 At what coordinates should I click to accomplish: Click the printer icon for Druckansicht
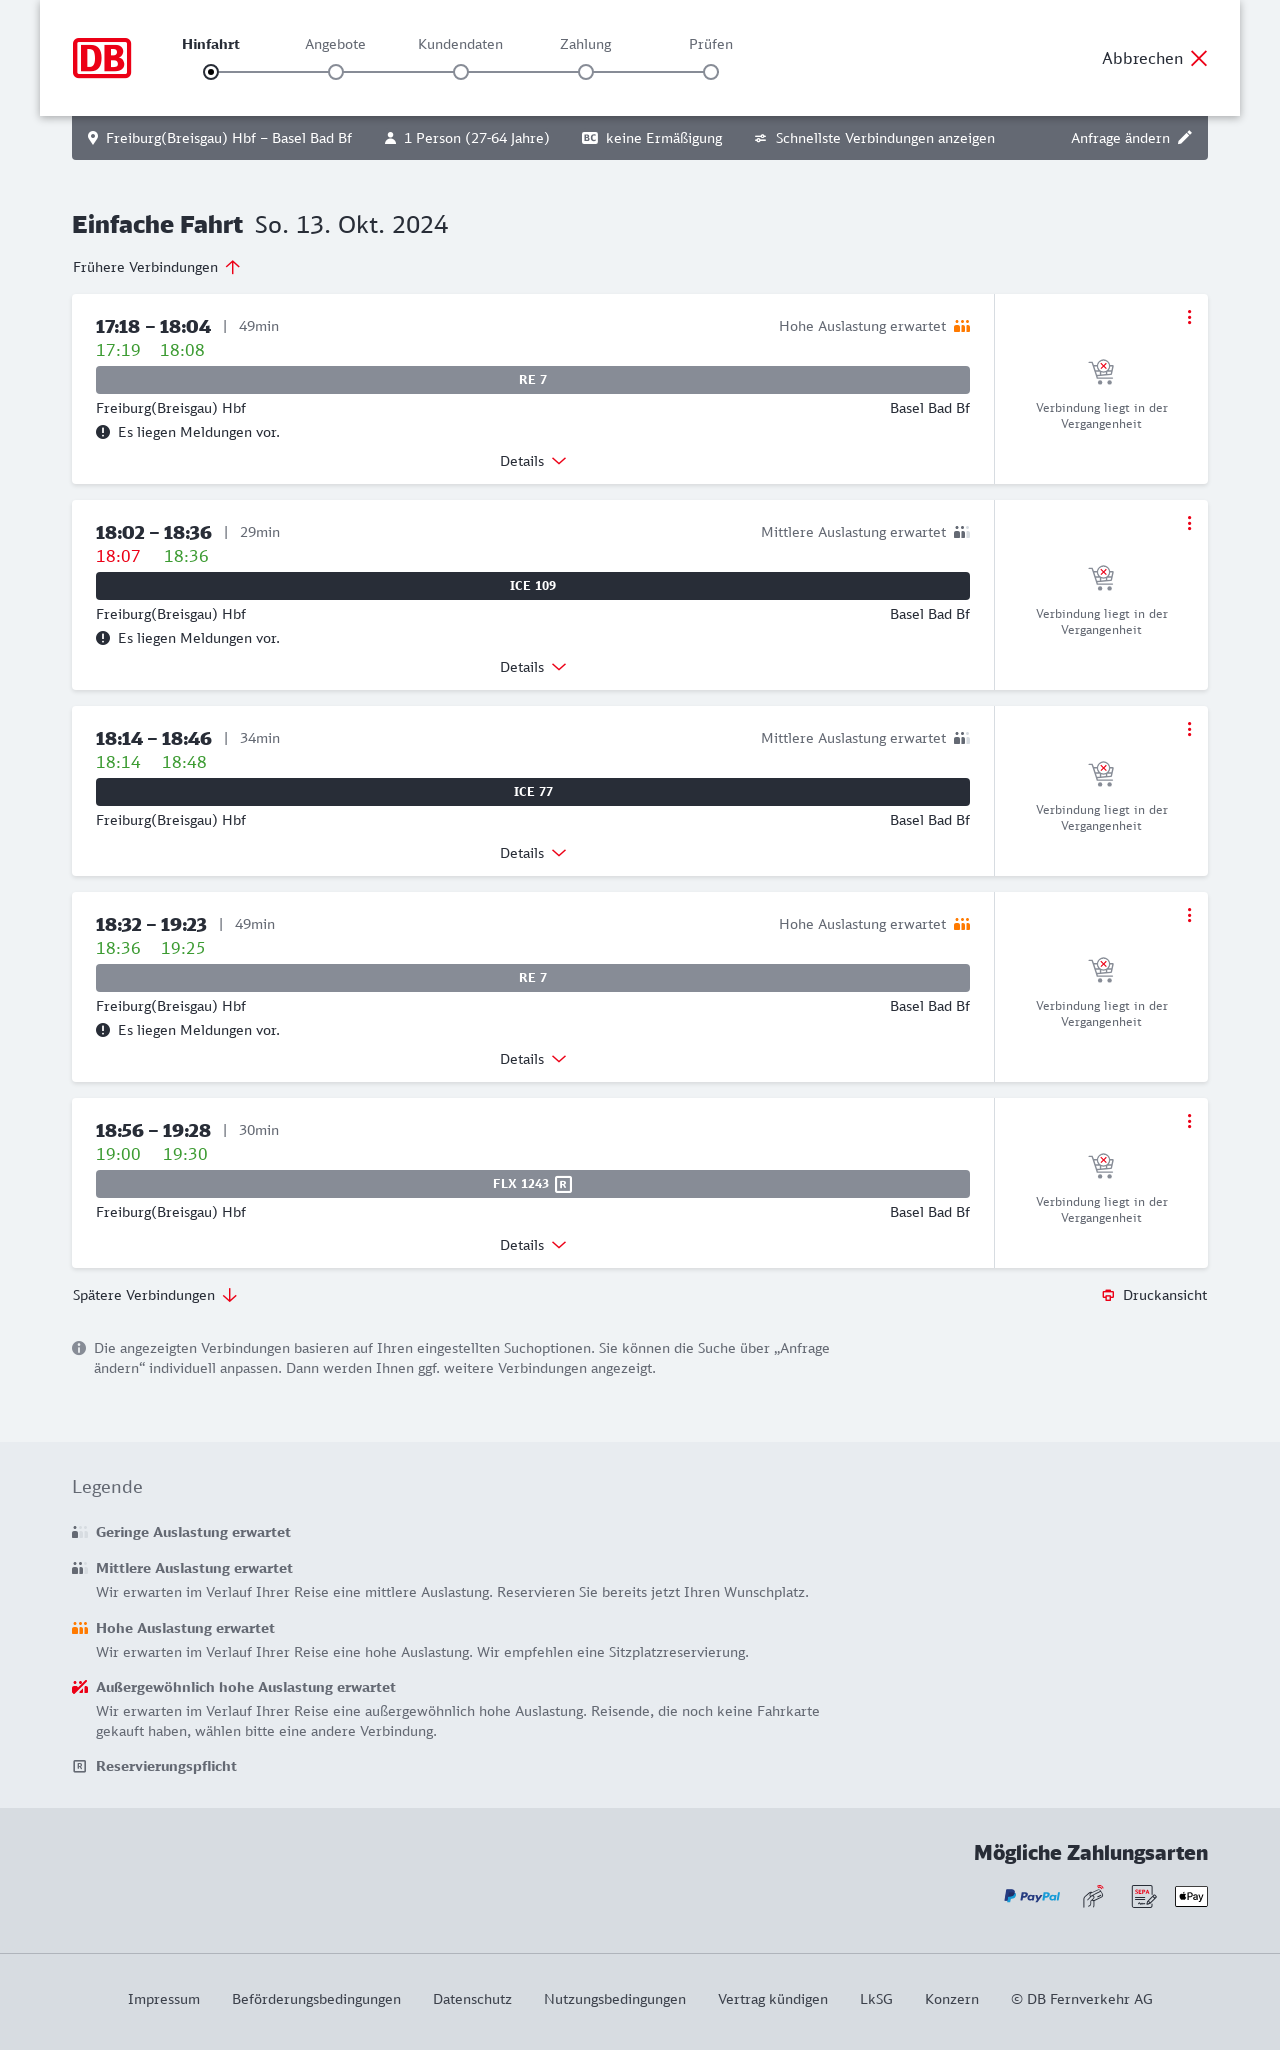tap(1108, 1295)
